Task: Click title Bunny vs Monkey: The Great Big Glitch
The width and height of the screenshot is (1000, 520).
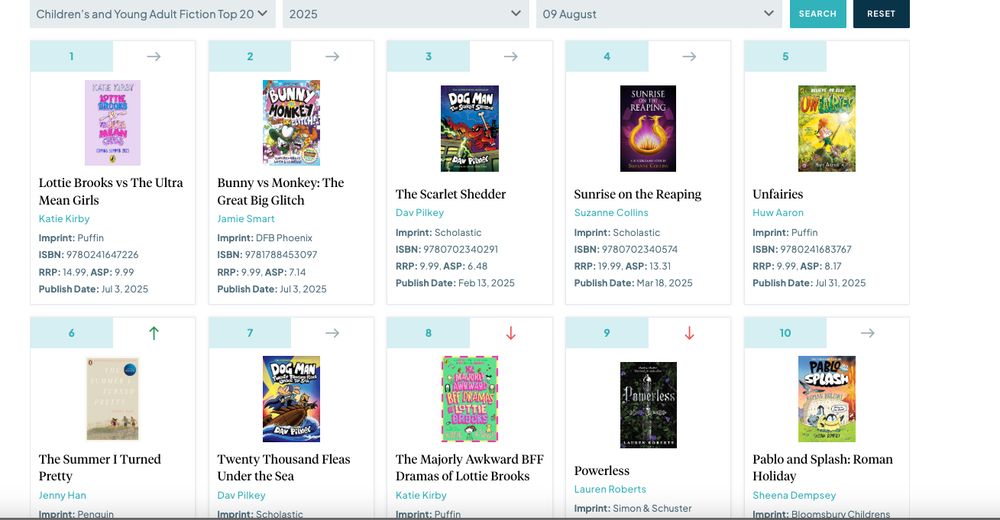Action: click(281, 191)
